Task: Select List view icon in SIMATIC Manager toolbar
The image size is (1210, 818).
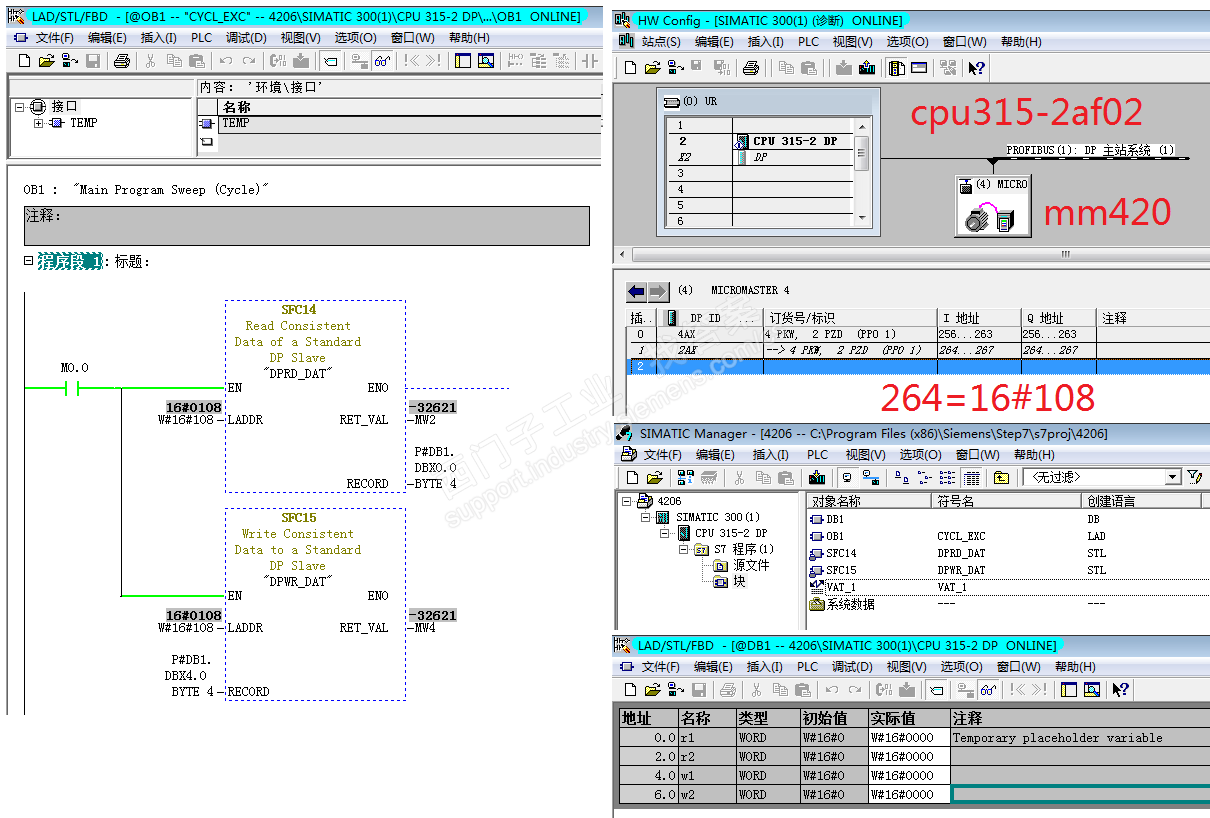Action: [x=948, y=478]
